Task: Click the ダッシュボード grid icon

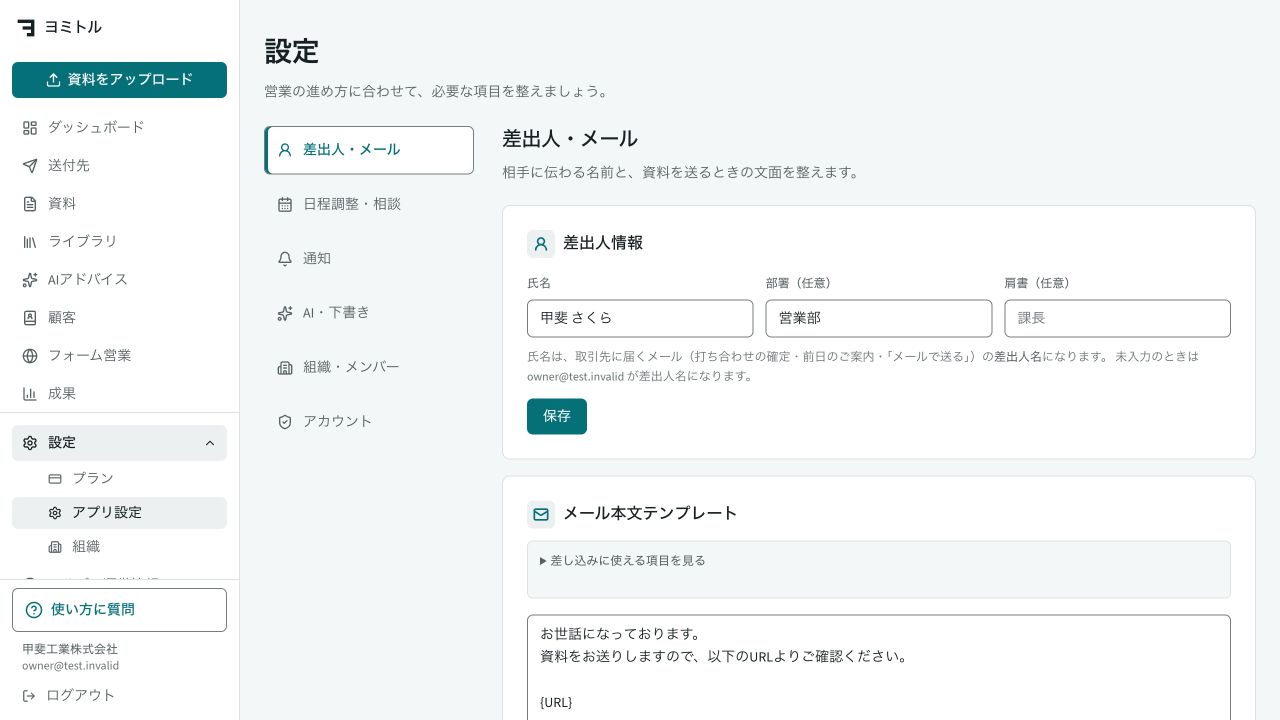Action: 30,128
